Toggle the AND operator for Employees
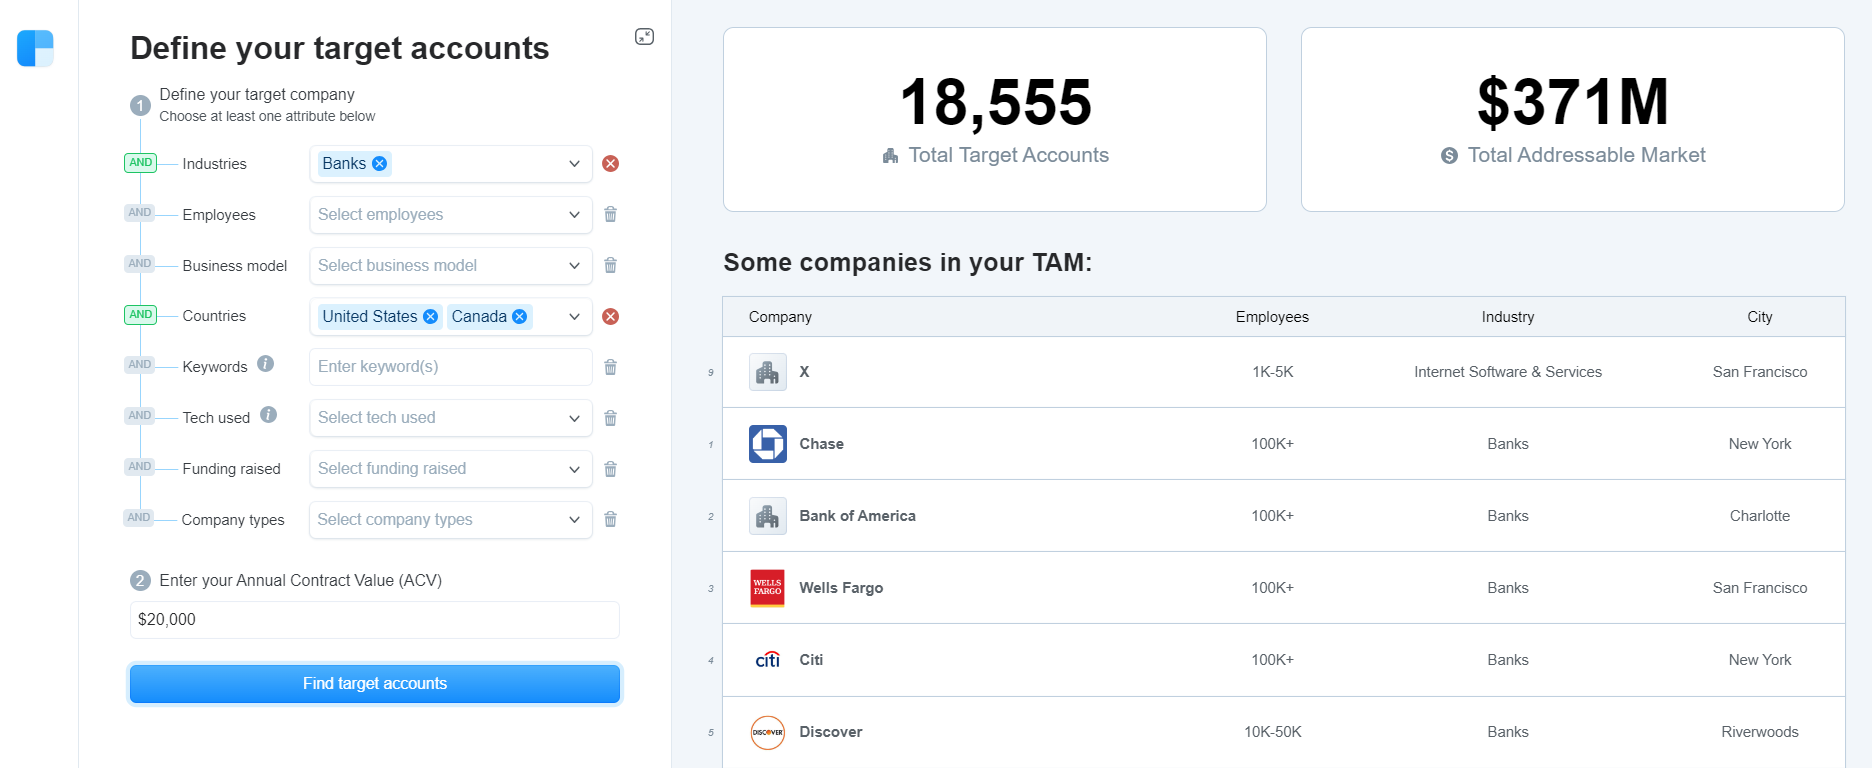Viewport: 1872px width, 768px height. pos(140,213)
